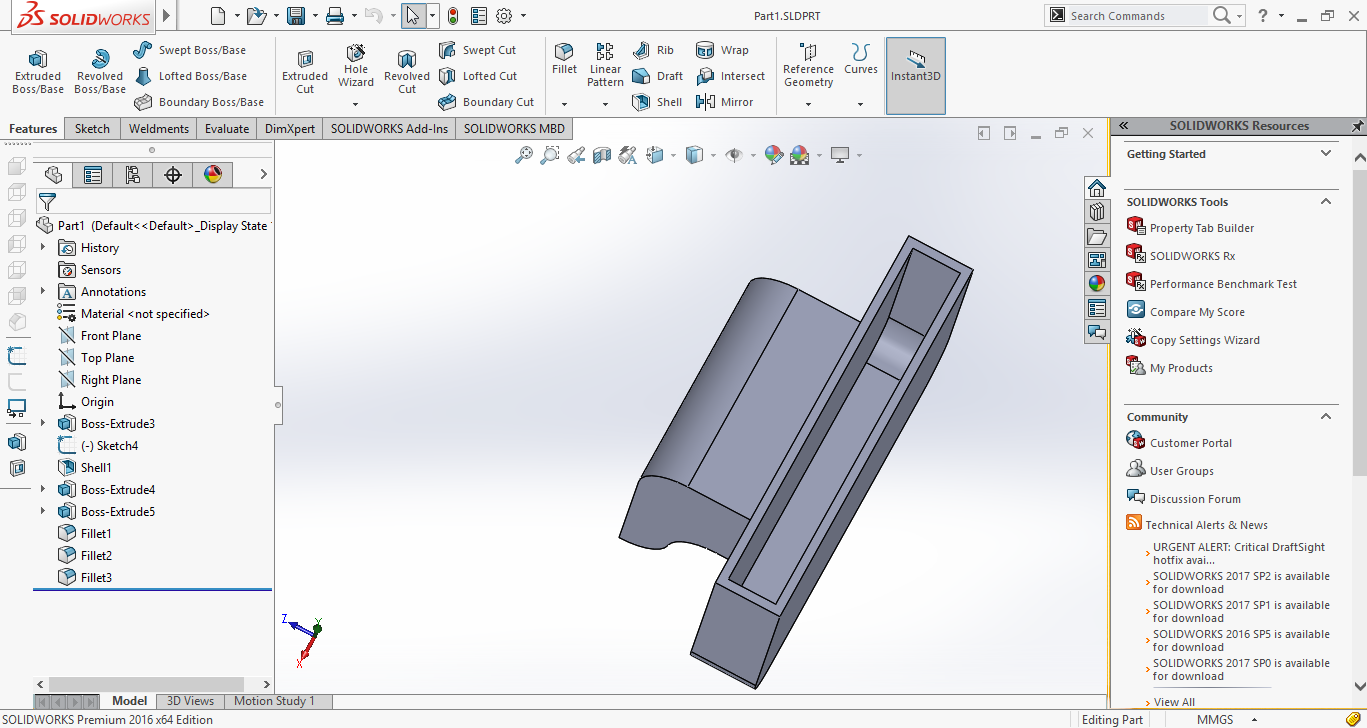Open the 3D Views bottom tab
1367x728 pixels.
190,701
